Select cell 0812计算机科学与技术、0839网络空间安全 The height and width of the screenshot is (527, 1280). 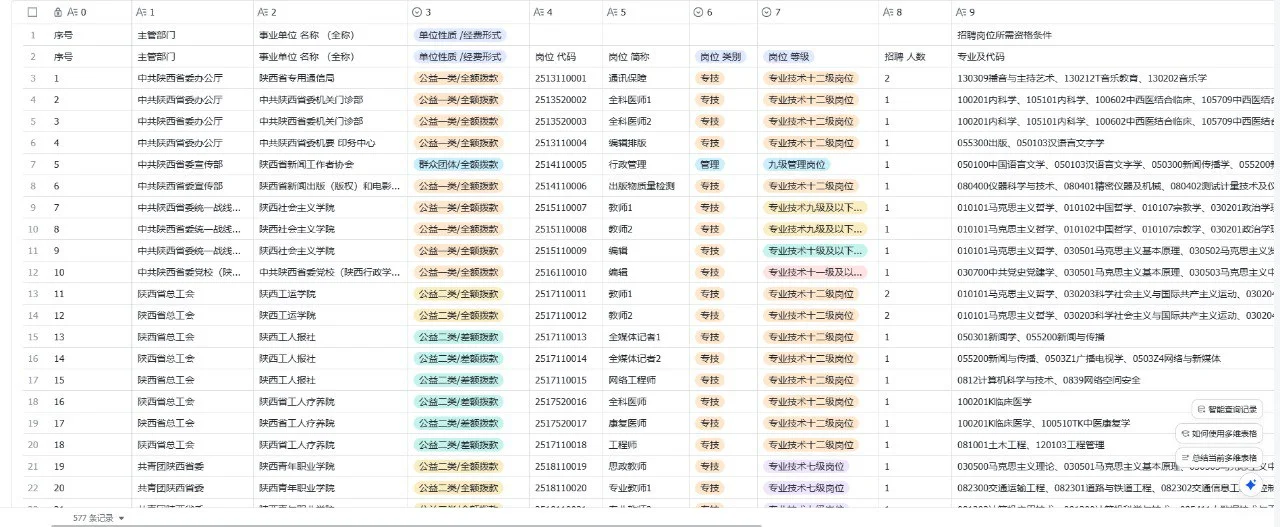coord(1114,380)
